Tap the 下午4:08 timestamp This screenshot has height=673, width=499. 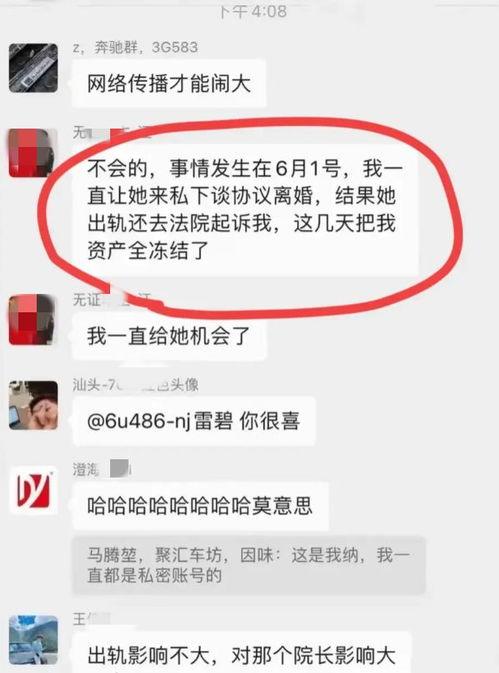click(x=253, y=12)
